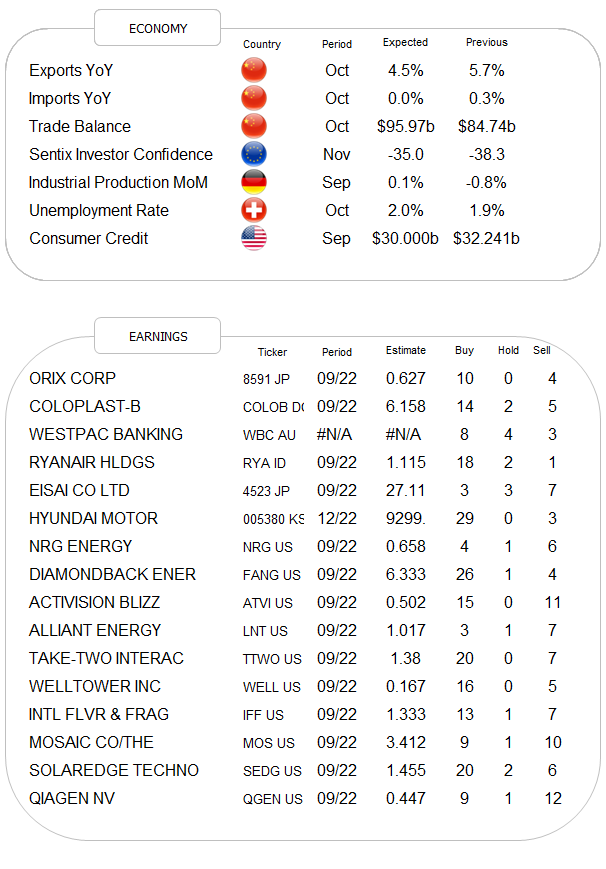The width and height of the screenshot is (606, 869).
Task: Select INTL FLVR & FRAG company name
Action: pos(99,714)
